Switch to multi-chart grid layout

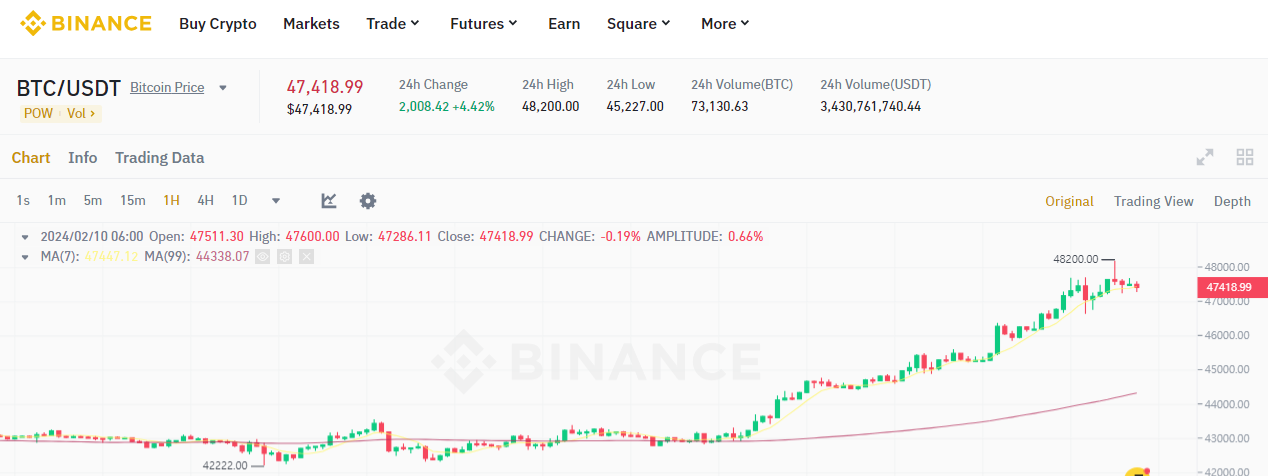tap(1245, 157)
